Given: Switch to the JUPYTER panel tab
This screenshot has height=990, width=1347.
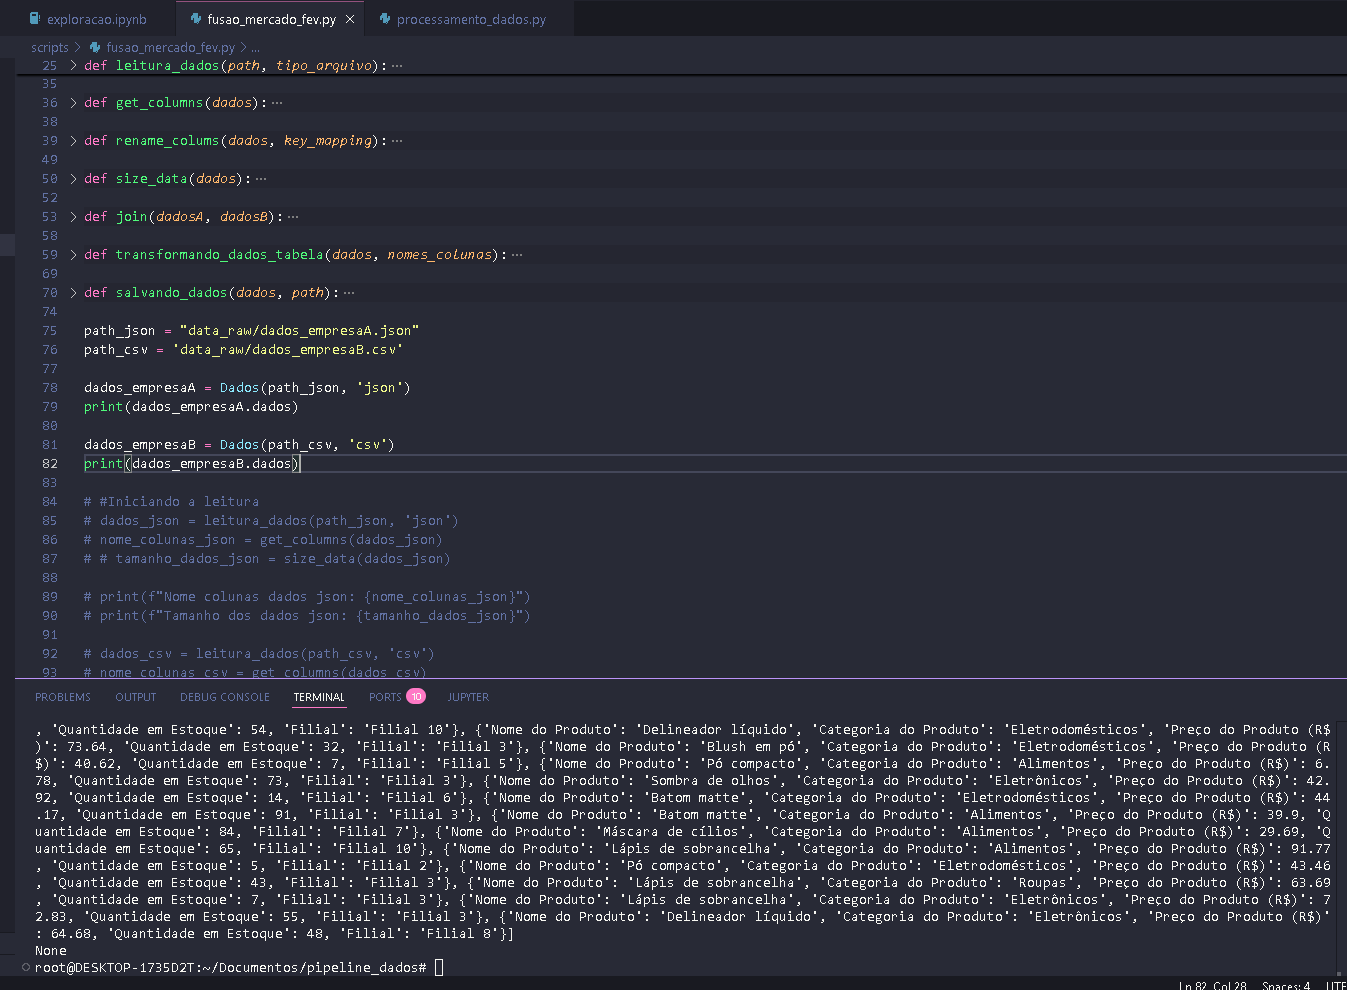Looking at the screenshot, I should 468,697.
